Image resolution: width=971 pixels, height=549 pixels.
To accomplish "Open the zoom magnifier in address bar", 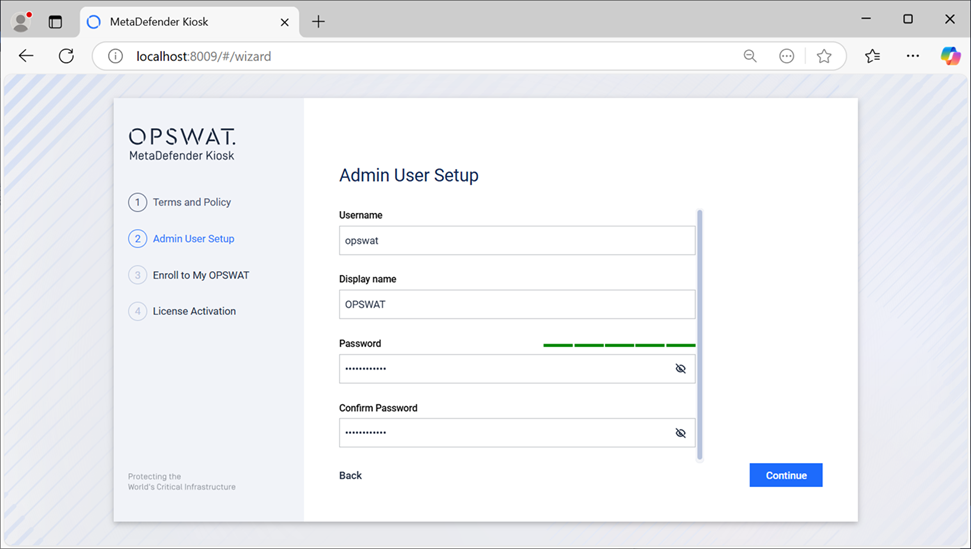I will (x=750, y=57).
